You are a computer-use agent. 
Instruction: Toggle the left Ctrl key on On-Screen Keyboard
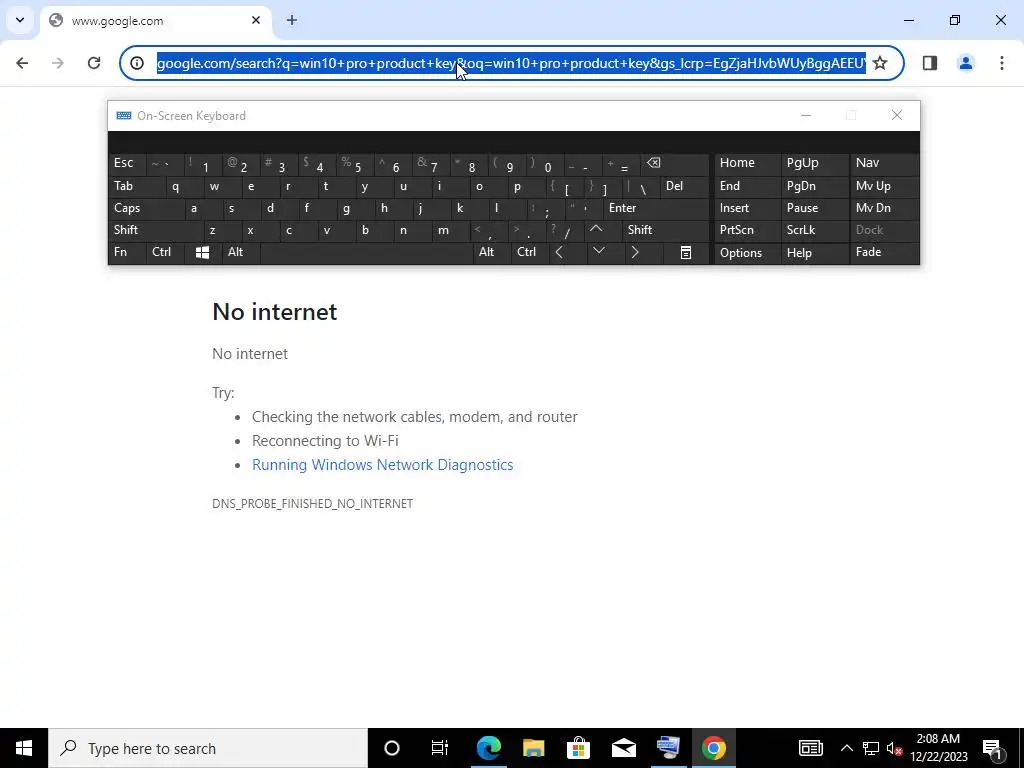165,253
